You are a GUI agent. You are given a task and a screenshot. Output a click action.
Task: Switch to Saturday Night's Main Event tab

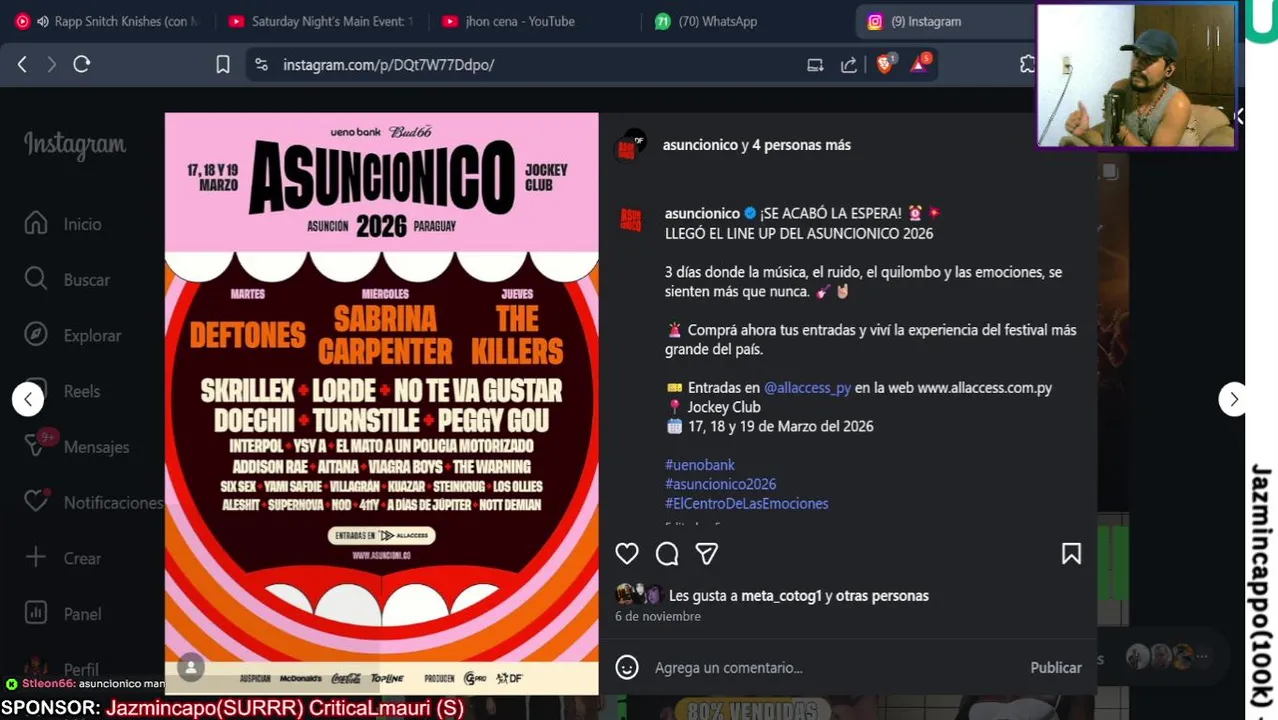pos(320,21)
